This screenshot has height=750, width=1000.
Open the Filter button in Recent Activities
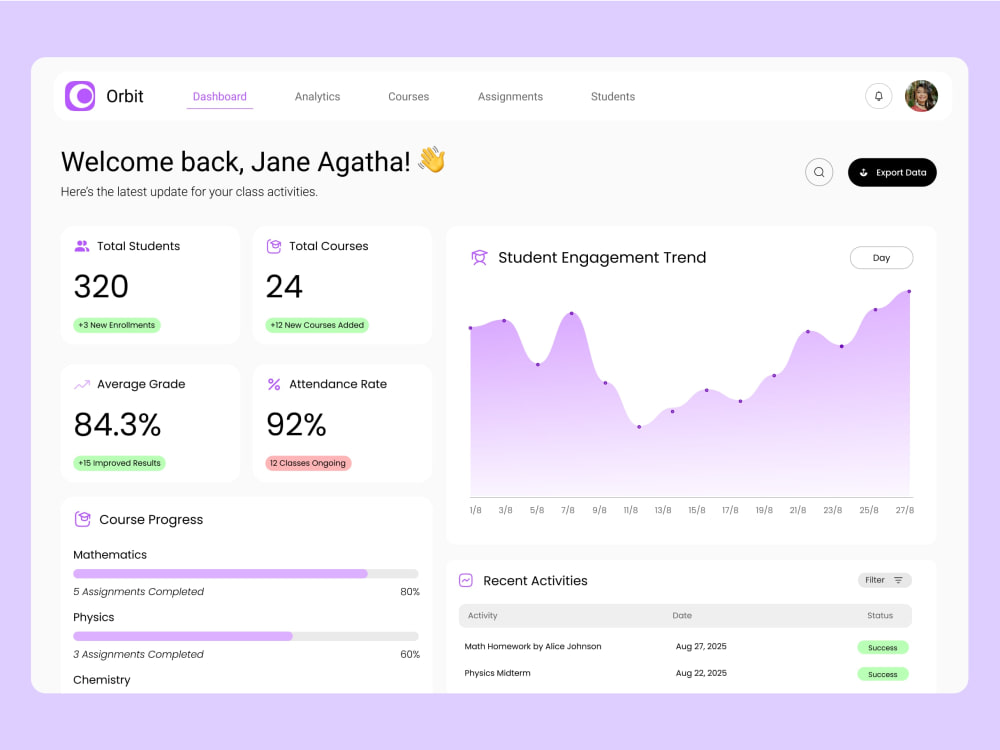pos(884,580)
